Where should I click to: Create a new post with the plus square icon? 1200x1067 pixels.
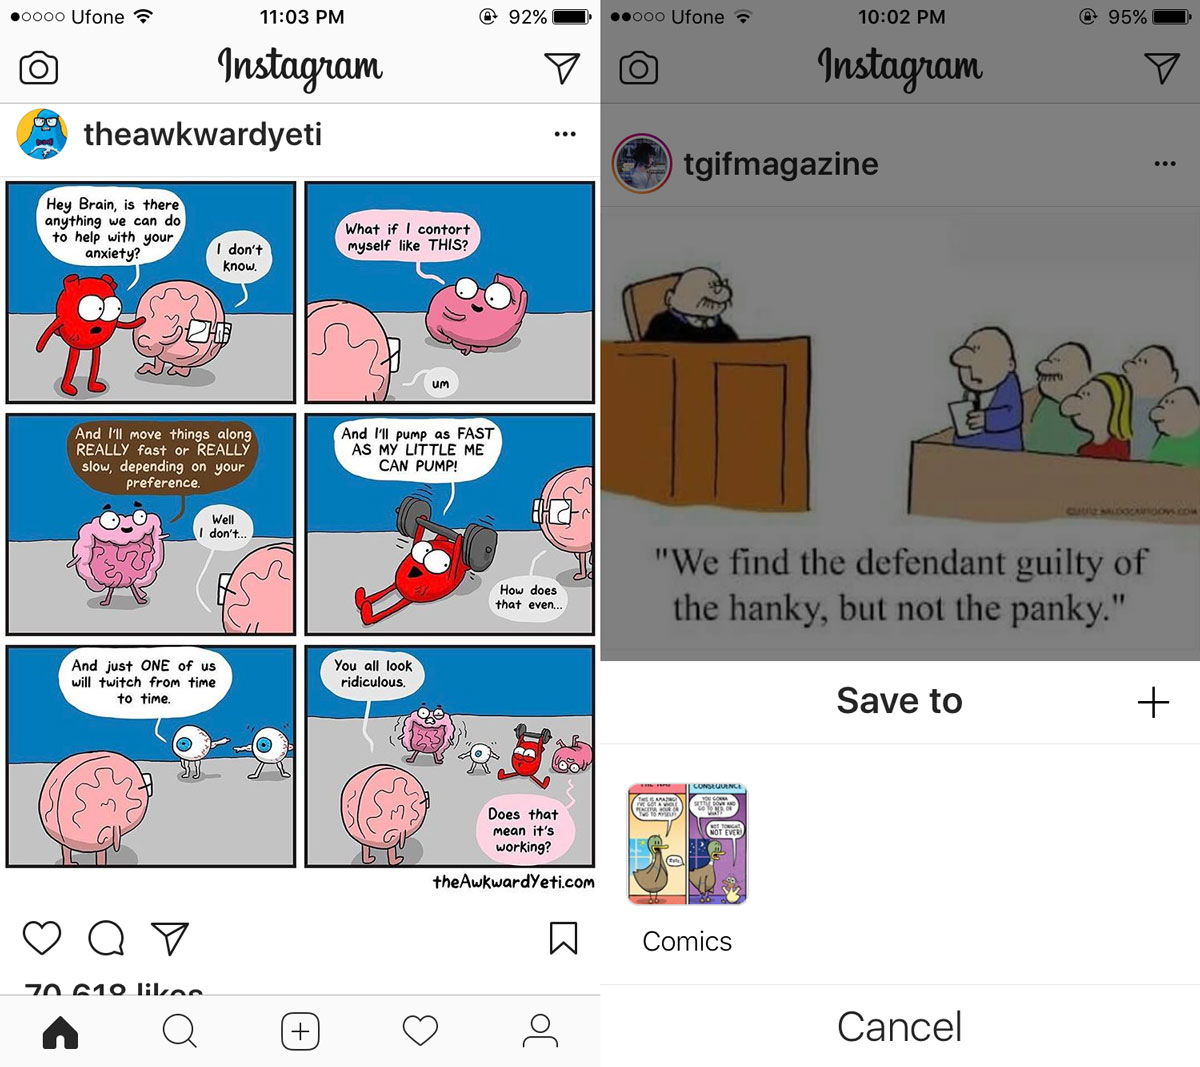click(x=300, y=1031)
